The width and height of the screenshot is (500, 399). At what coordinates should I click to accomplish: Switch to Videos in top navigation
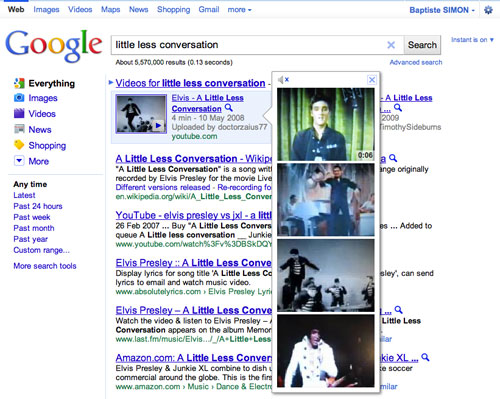[x=80, y=10]
